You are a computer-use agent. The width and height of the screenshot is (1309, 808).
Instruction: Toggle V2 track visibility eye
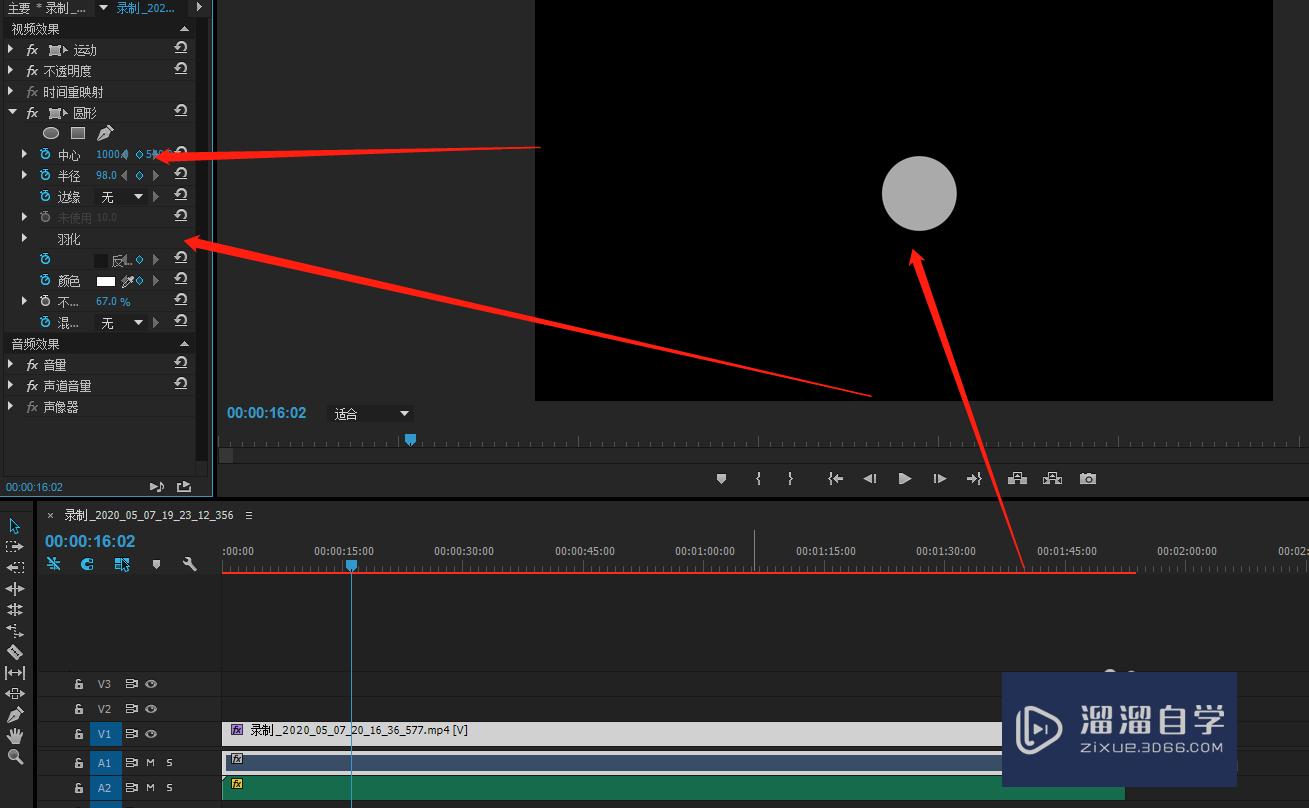(x=151, y=709)
